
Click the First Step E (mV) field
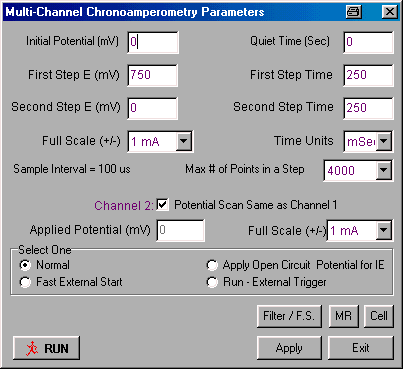[153, 75]
